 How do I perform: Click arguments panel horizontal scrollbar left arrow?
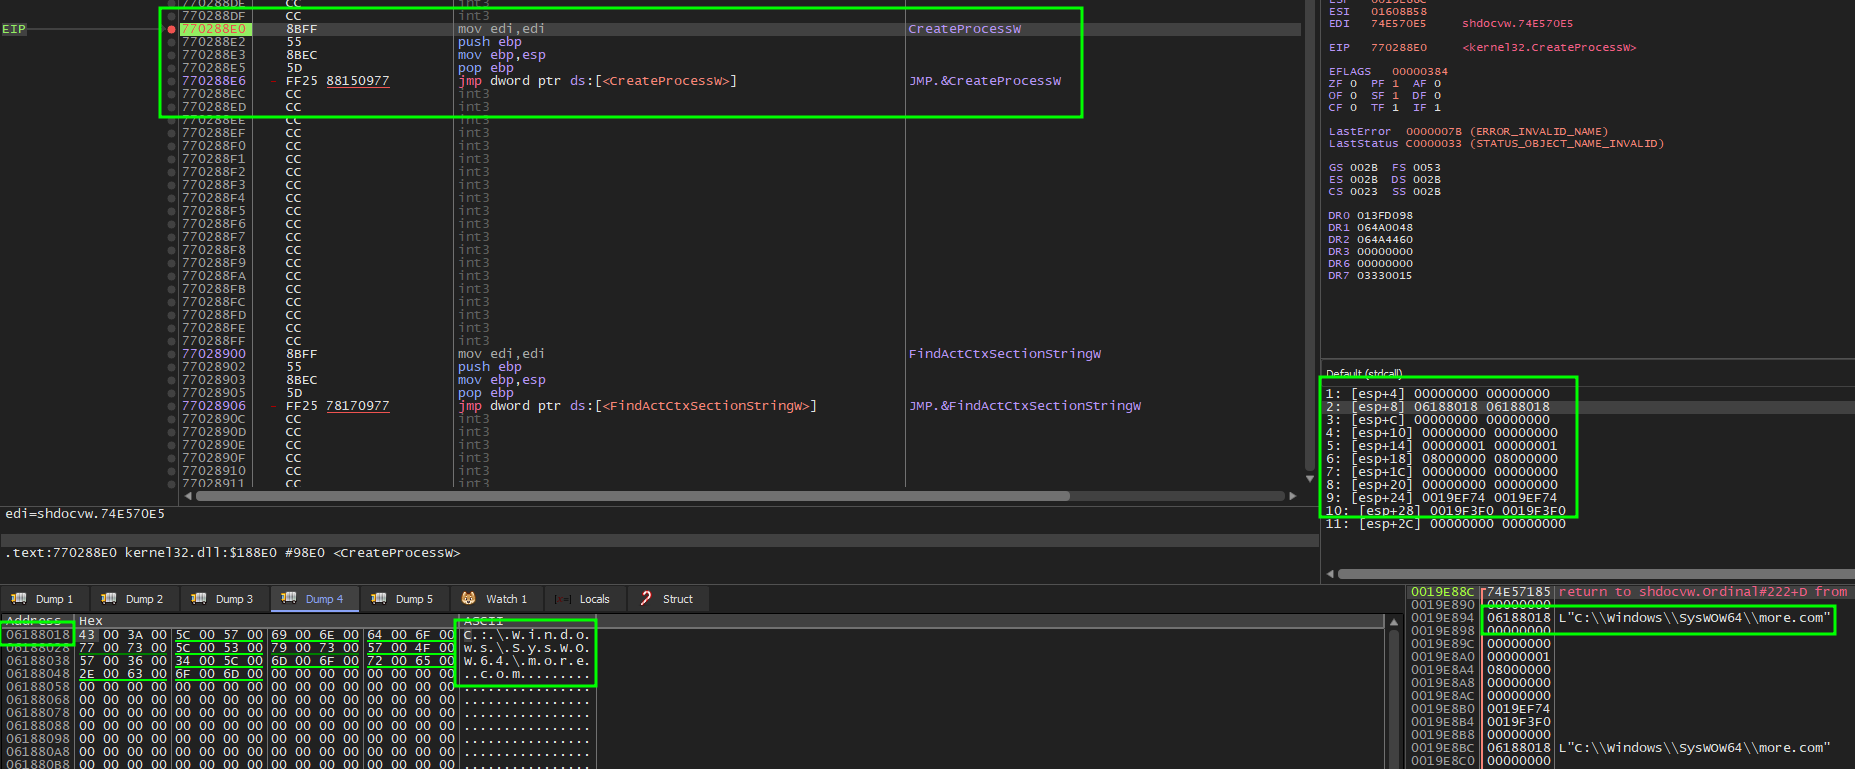click(1330, 574)
